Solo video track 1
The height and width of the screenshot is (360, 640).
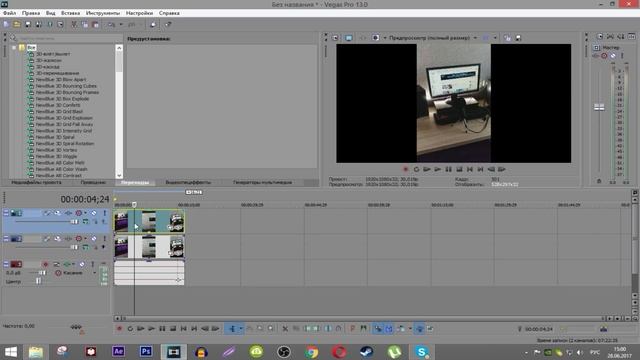point(104,213)
